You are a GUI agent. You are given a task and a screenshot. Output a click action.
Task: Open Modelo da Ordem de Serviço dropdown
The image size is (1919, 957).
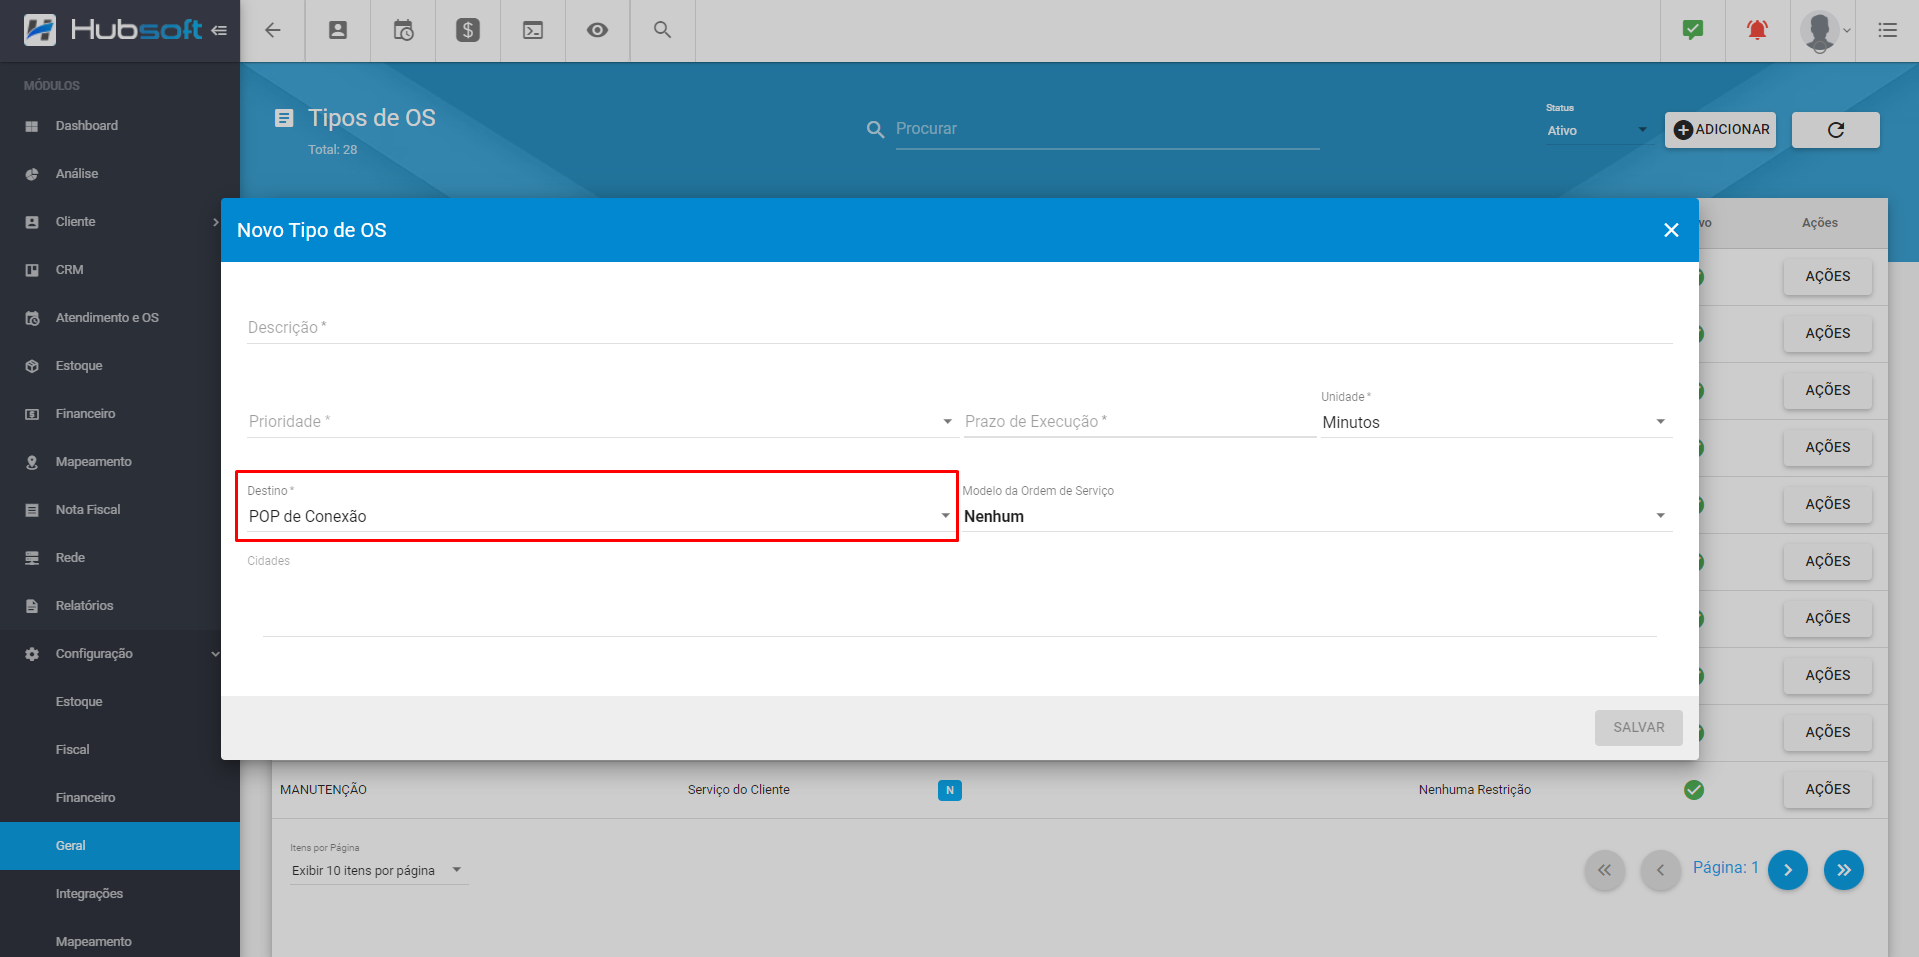(1316, 516)
